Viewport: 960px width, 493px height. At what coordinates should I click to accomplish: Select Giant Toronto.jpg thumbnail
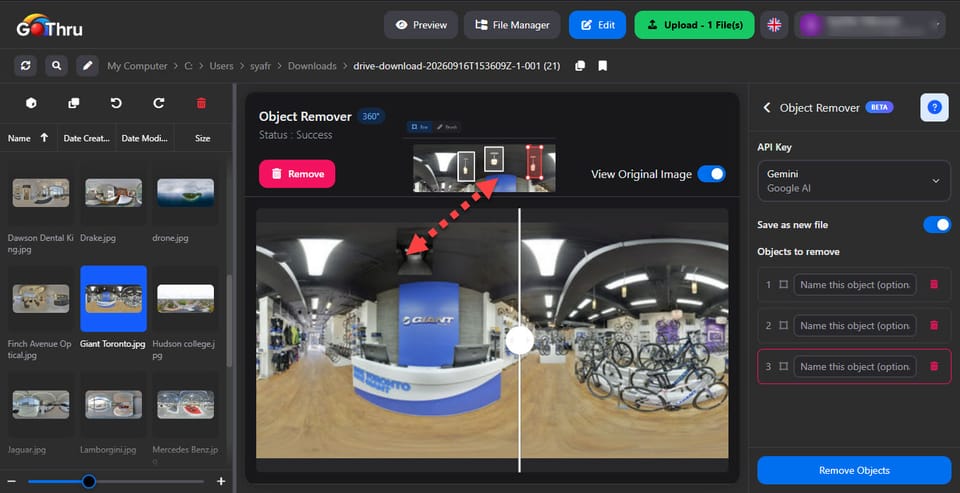click(x=113, y=299)
